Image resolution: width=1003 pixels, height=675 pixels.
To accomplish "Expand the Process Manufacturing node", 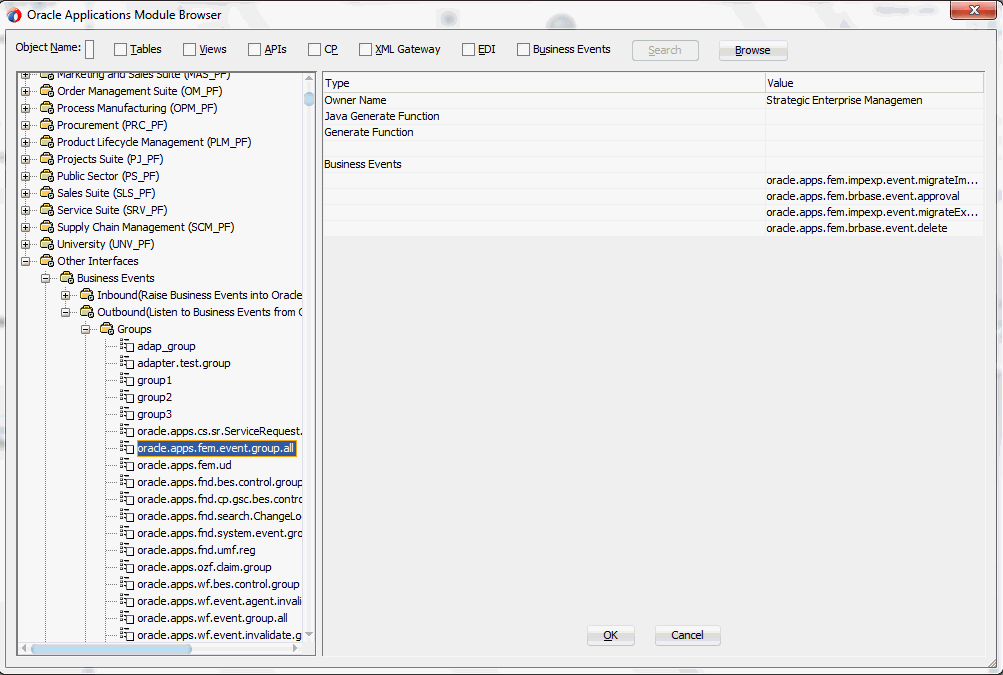I will 26,108.
